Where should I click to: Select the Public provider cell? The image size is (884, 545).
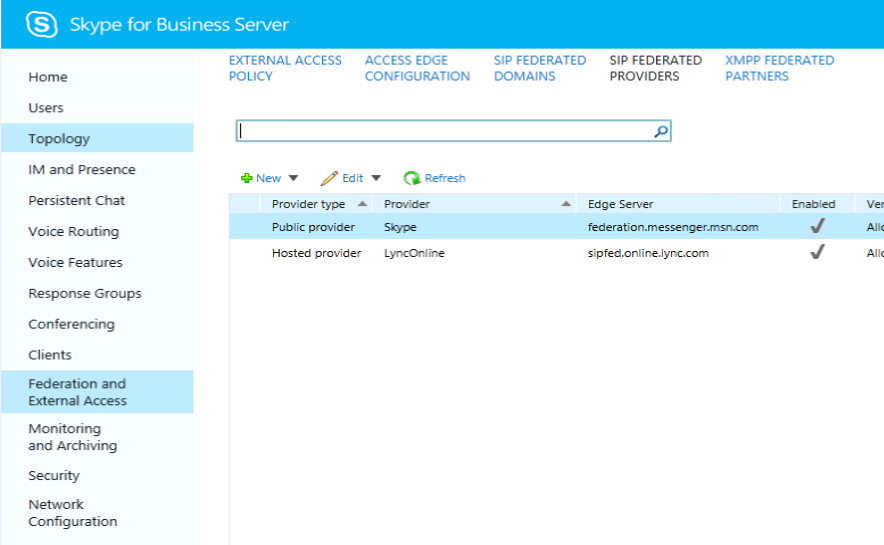313,227
